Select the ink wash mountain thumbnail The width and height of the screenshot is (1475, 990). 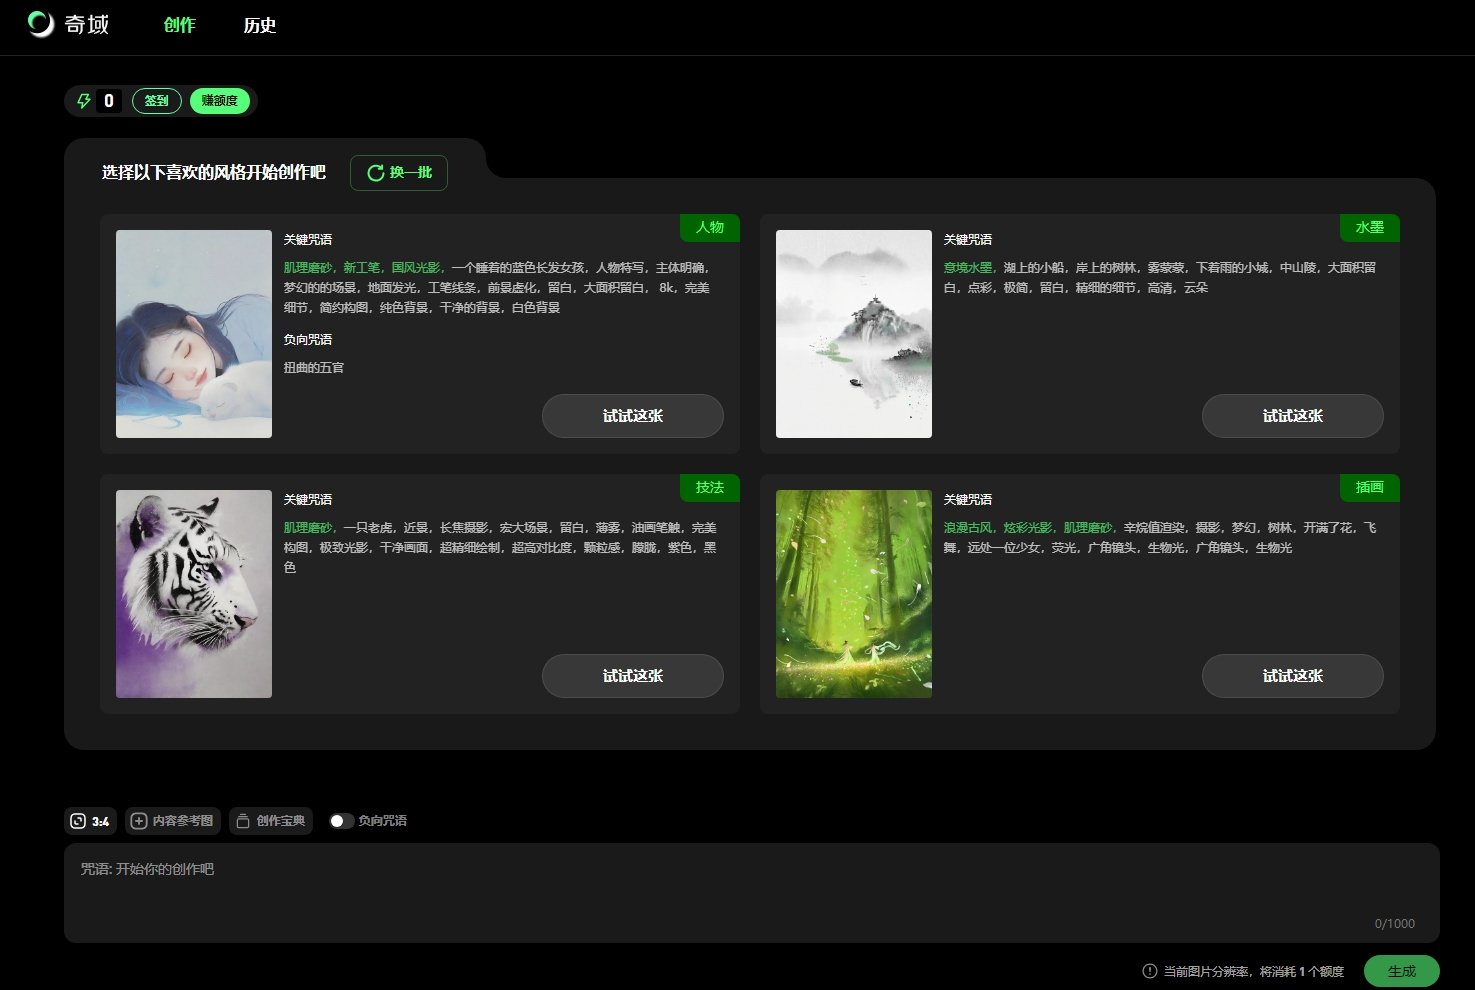coord(854,334)
